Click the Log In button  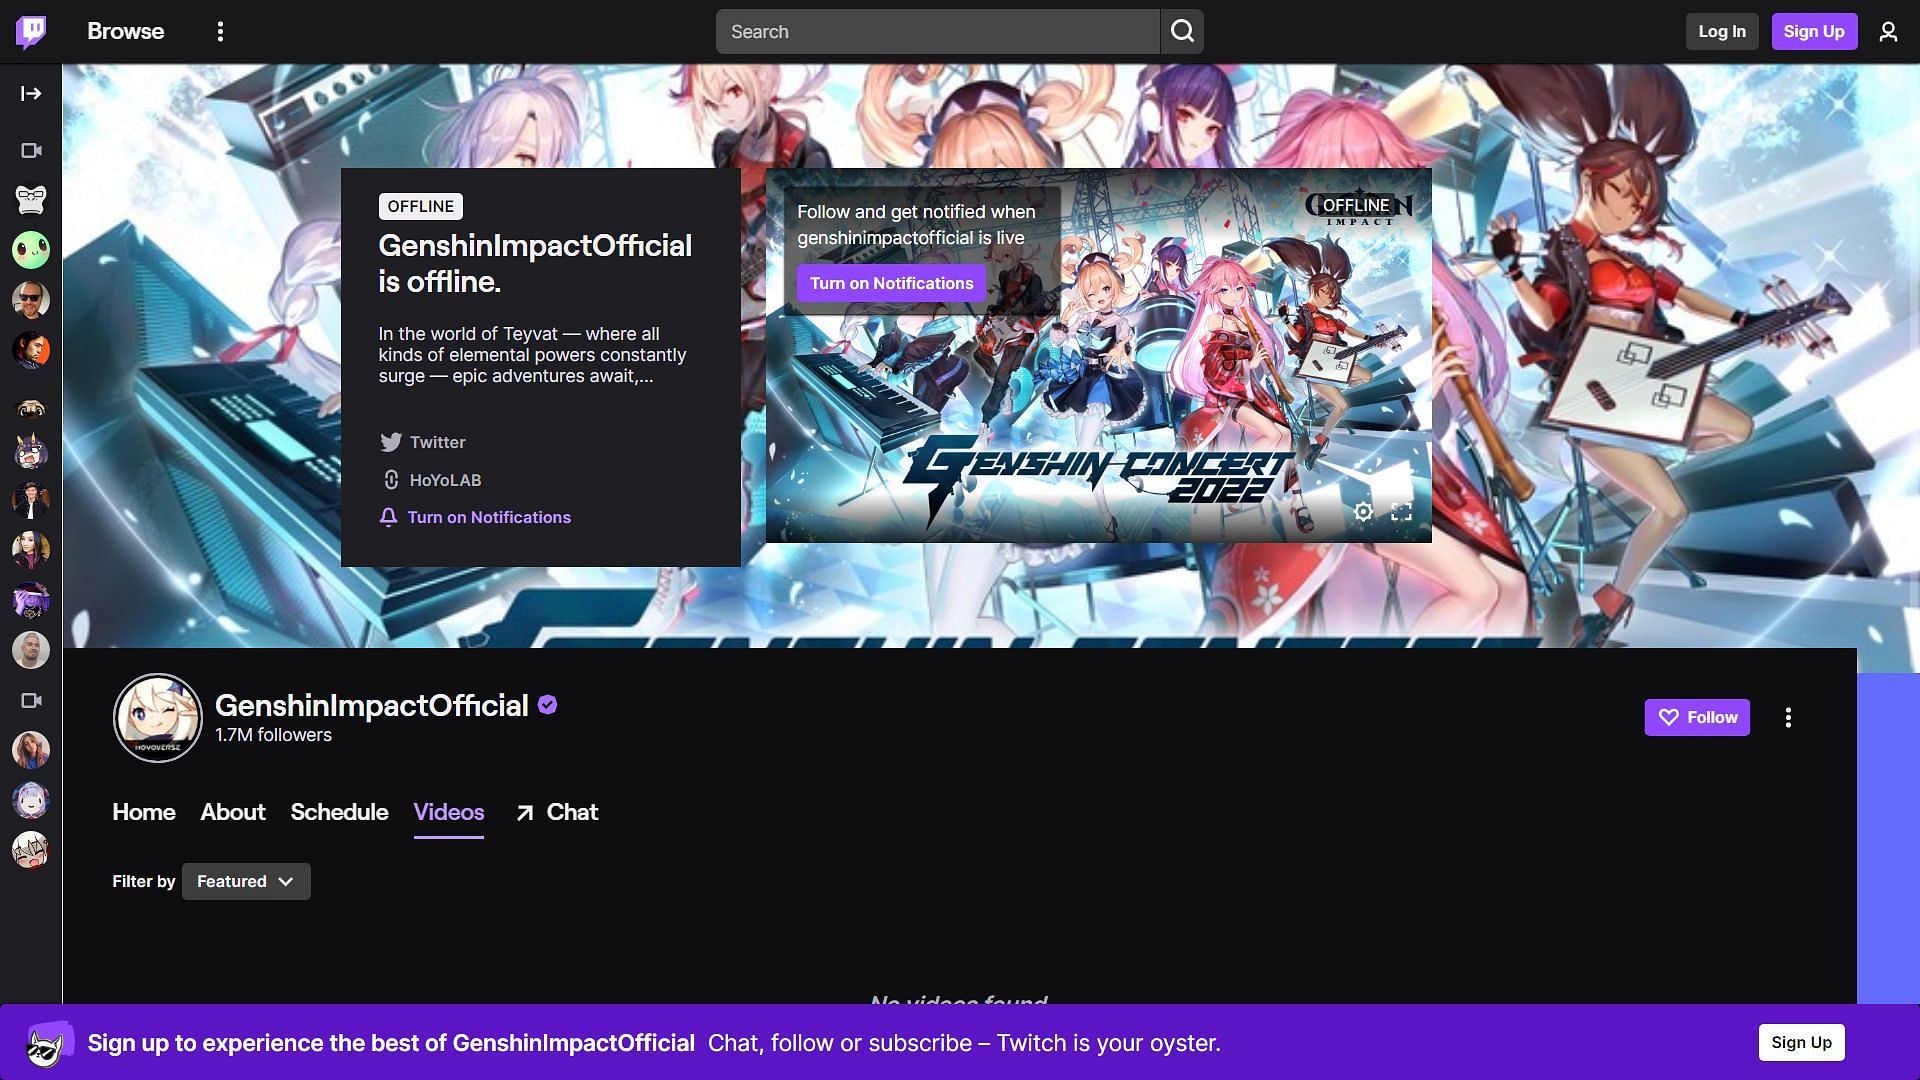tap(1722, 32)
